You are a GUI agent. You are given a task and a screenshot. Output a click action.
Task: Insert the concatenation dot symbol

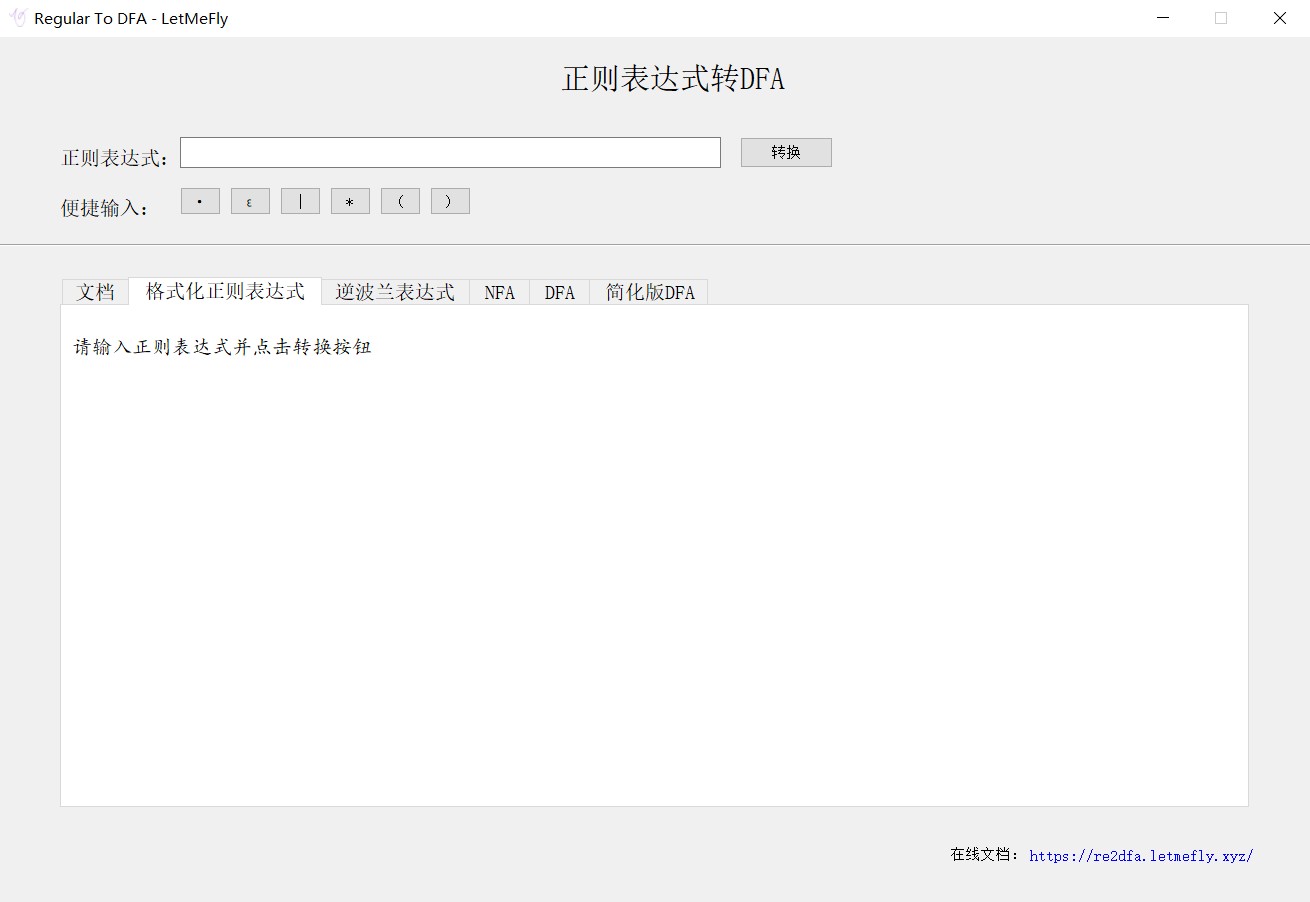click(x=200, y=201)
